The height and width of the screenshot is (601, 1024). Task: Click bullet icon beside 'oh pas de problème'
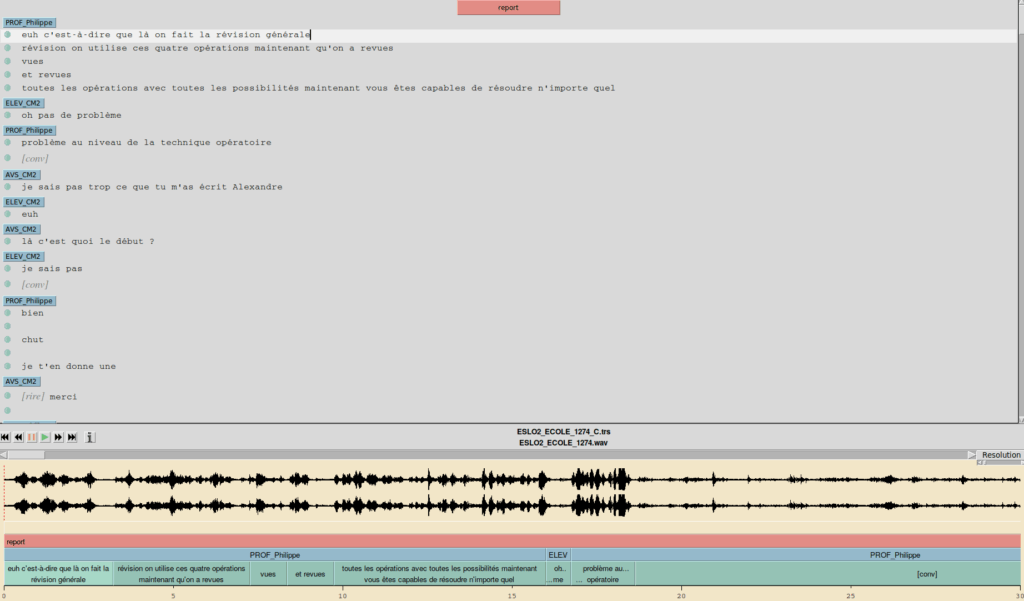pos(8,115)
